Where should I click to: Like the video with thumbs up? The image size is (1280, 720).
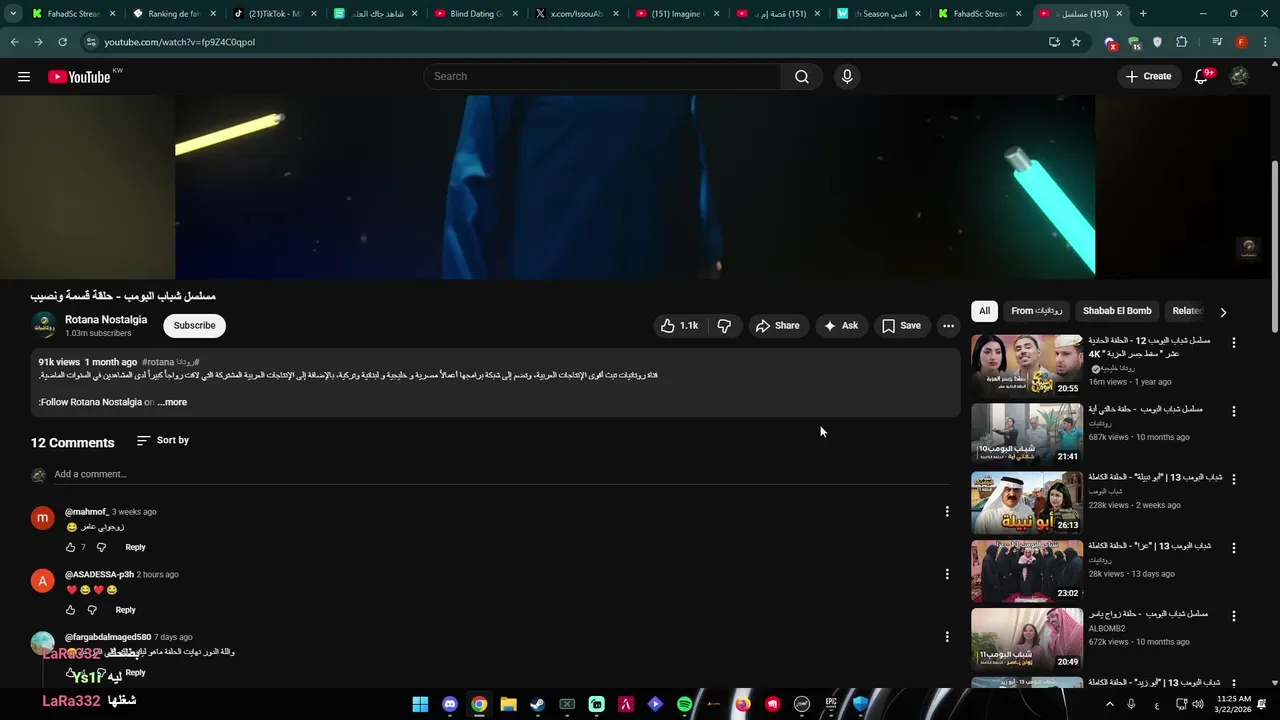click(x=679, y=325)
